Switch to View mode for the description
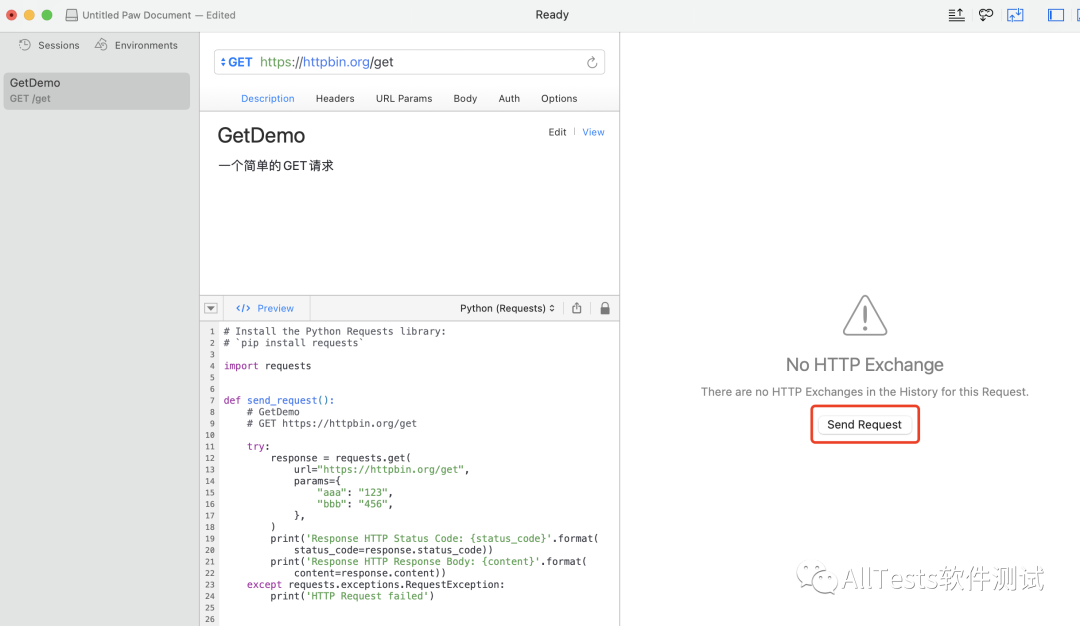Image resolution: width=1080 pixels, height=626 pixels. [x=593, y=131]
